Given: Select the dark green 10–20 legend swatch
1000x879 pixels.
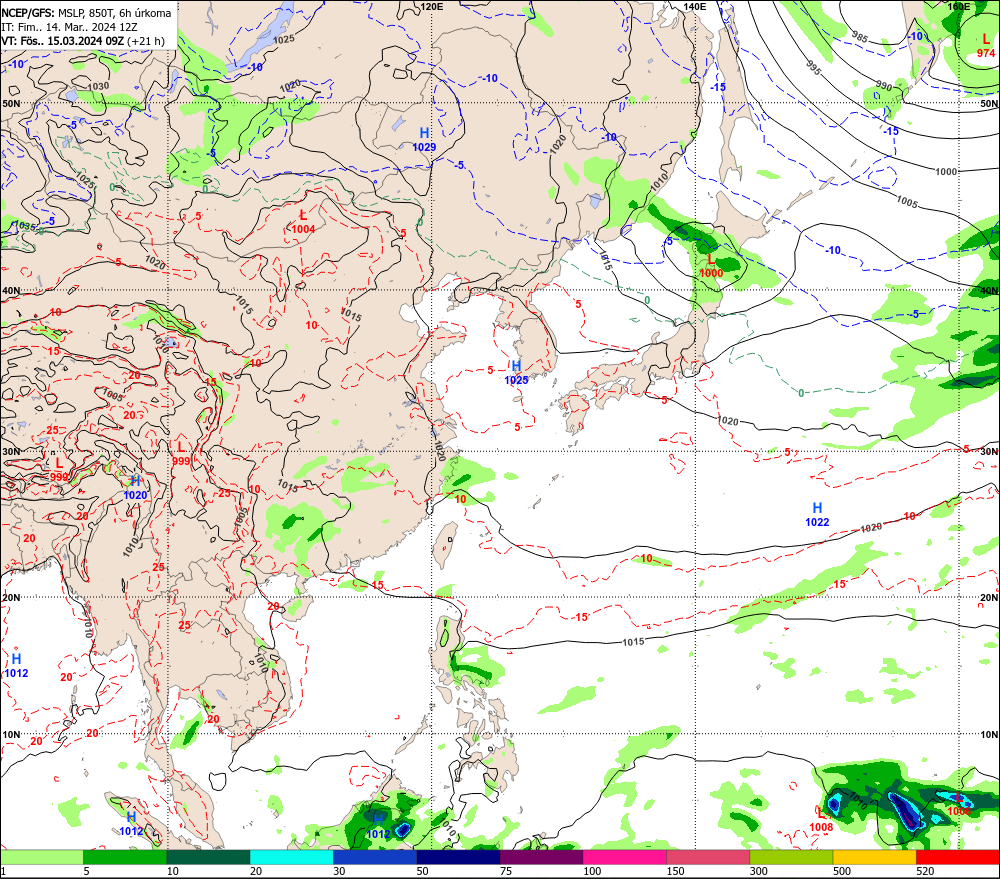Looking at the screenshot, I should (x=209, y=857).
